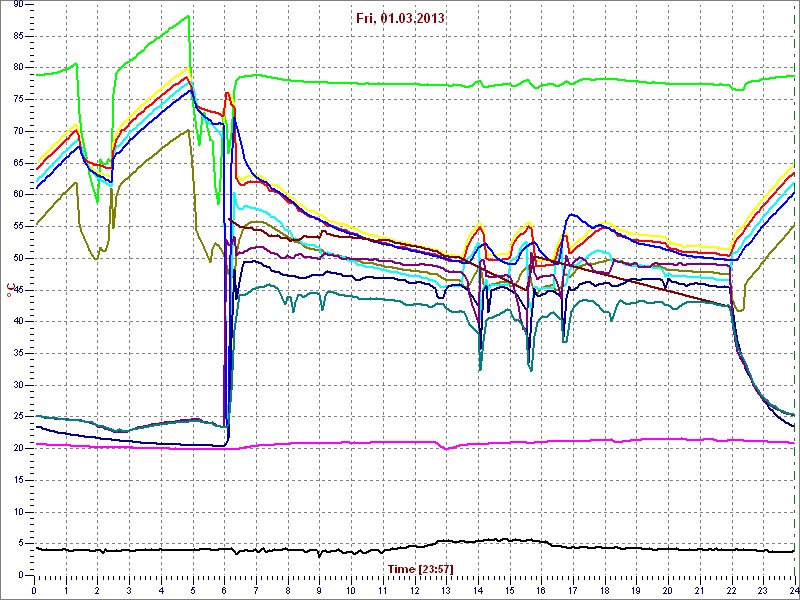This screenshot has width=800, height=600.
Task: Click hour 2 on the time axis
Action: point(97,590)
